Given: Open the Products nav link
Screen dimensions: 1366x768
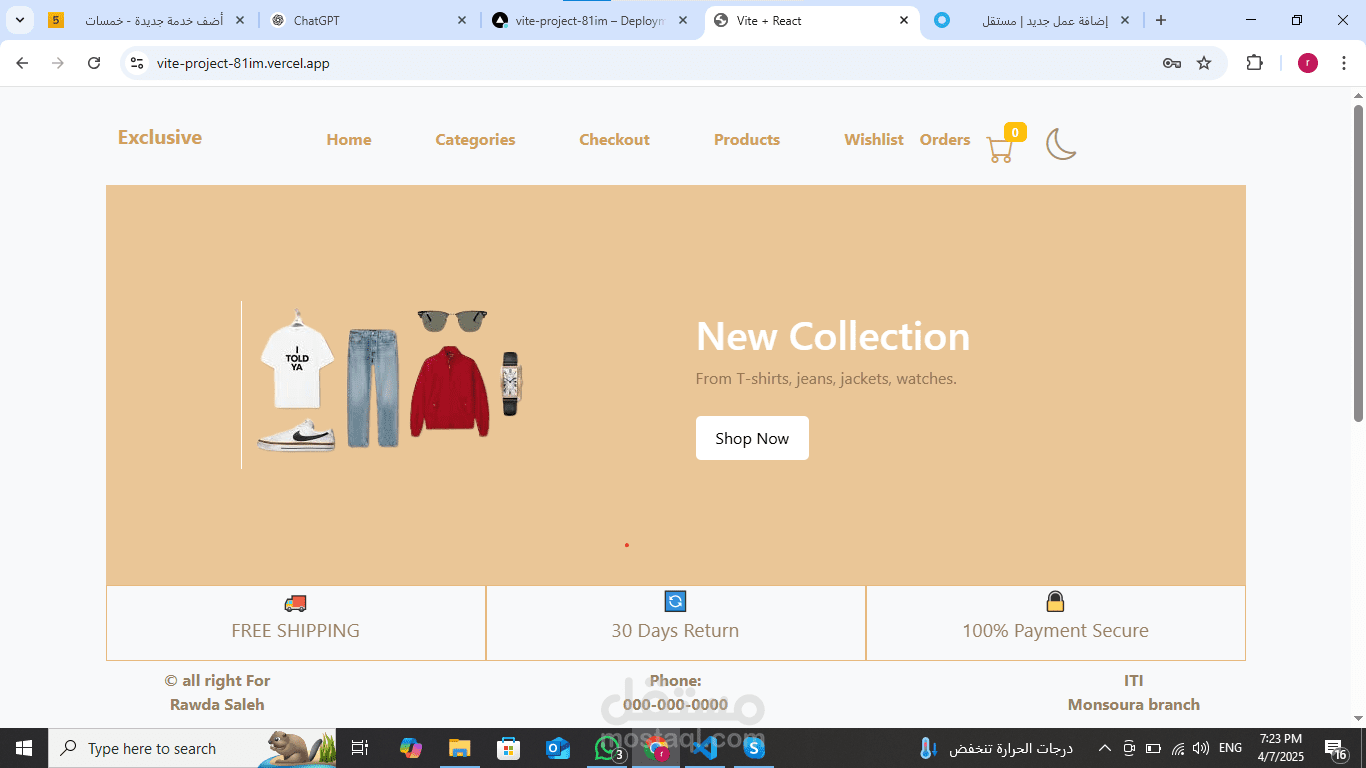Looking at the screenshot, I should point(747,140).
